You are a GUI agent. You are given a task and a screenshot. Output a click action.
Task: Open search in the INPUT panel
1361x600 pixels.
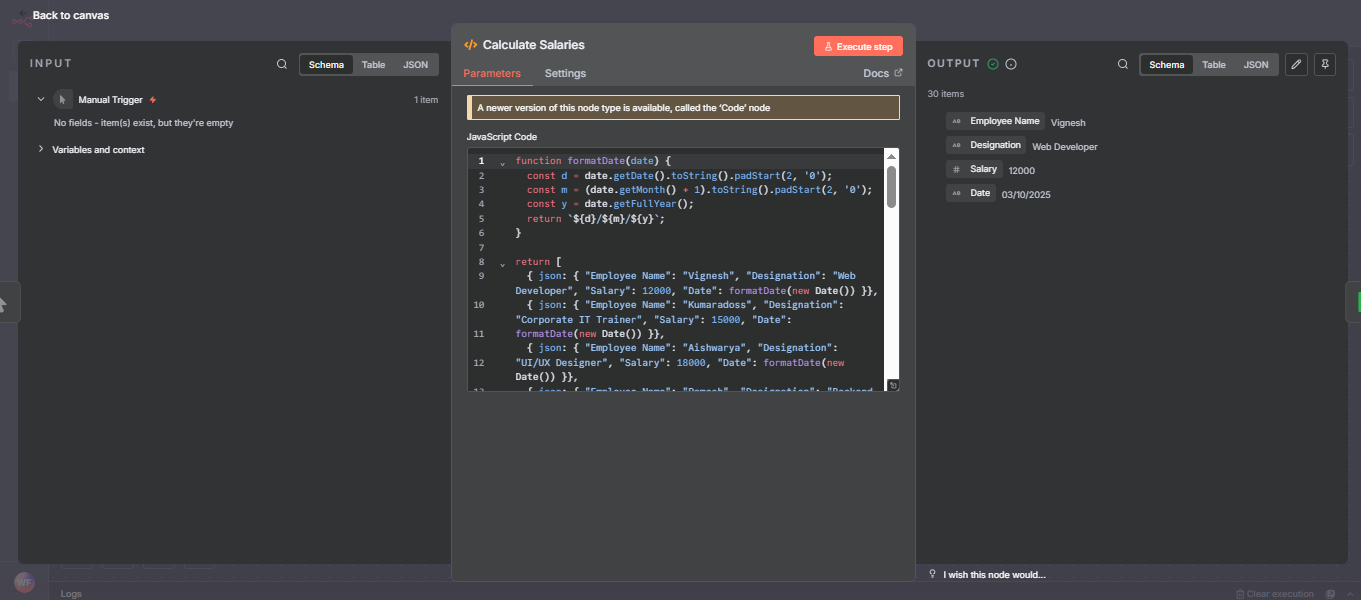pos(281,63)
